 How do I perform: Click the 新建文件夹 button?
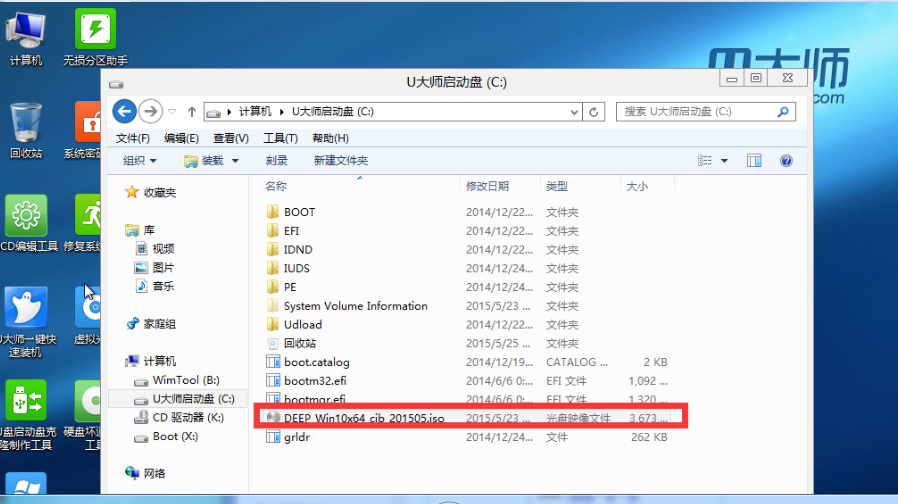[340, 161]
